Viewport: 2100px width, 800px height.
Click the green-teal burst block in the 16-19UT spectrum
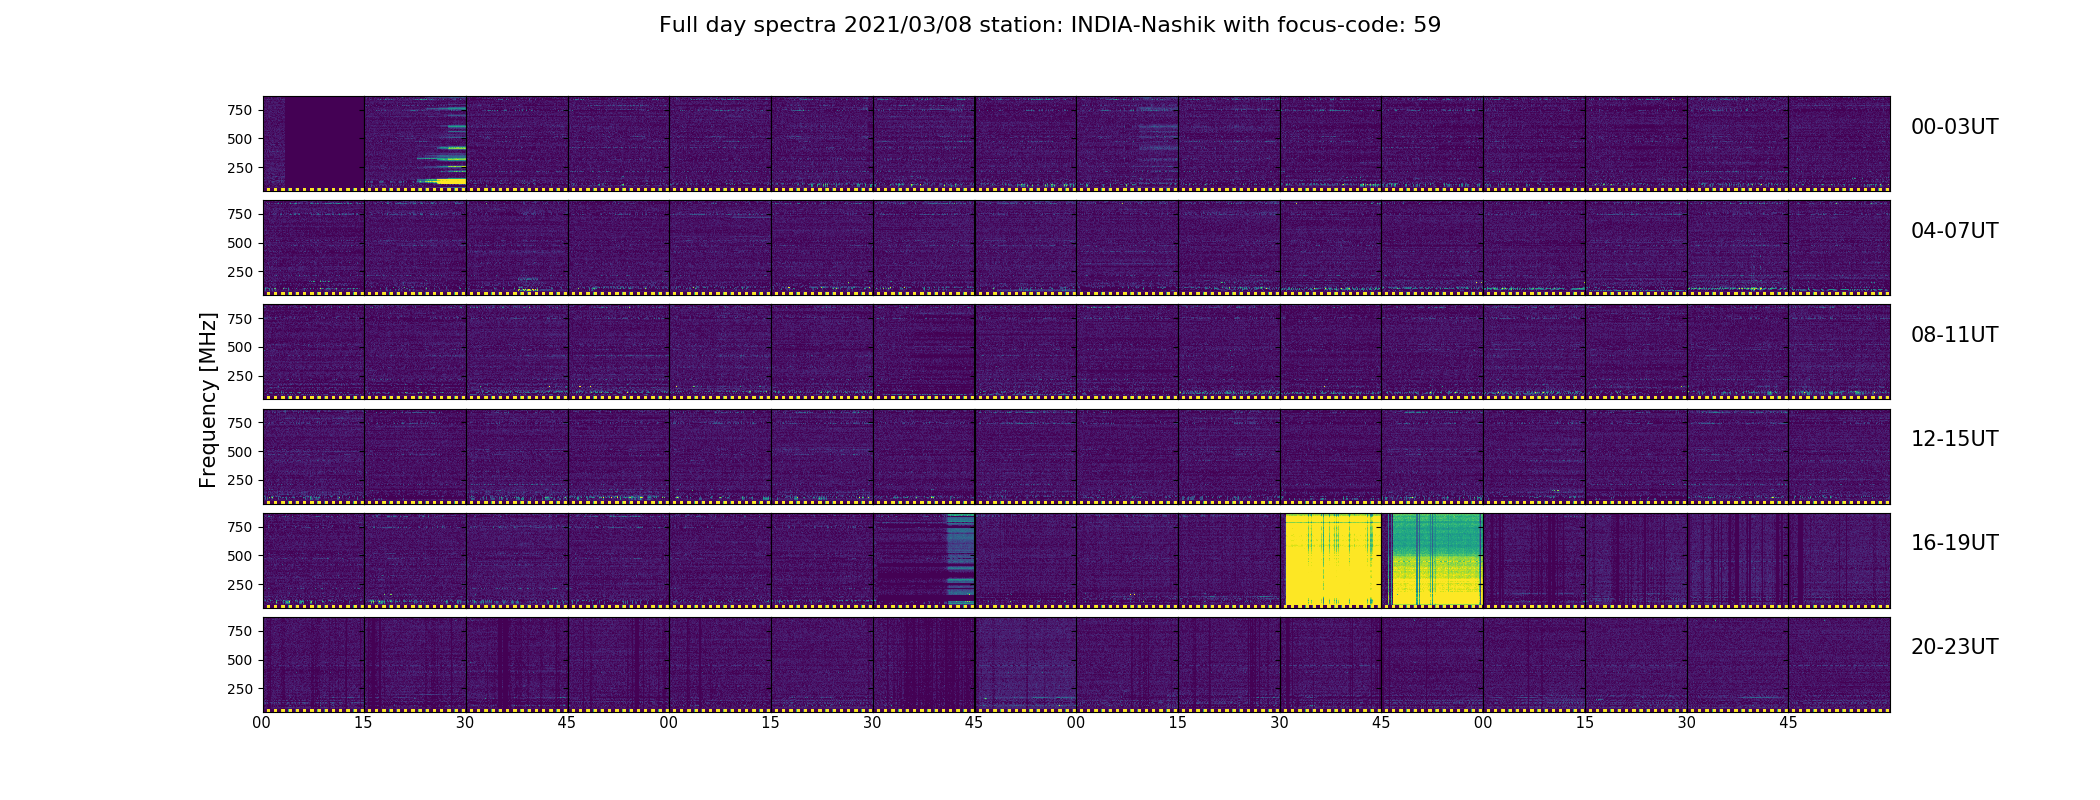1437,559
